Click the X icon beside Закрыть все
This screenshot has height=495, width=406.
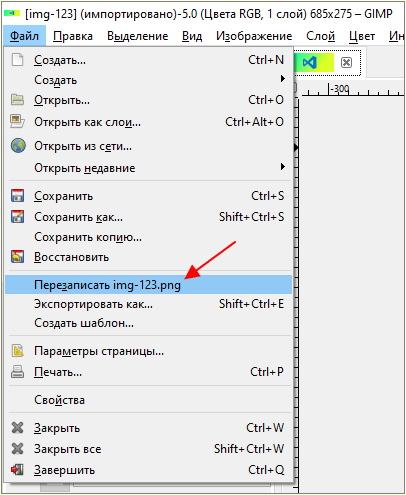click(17, 448)
